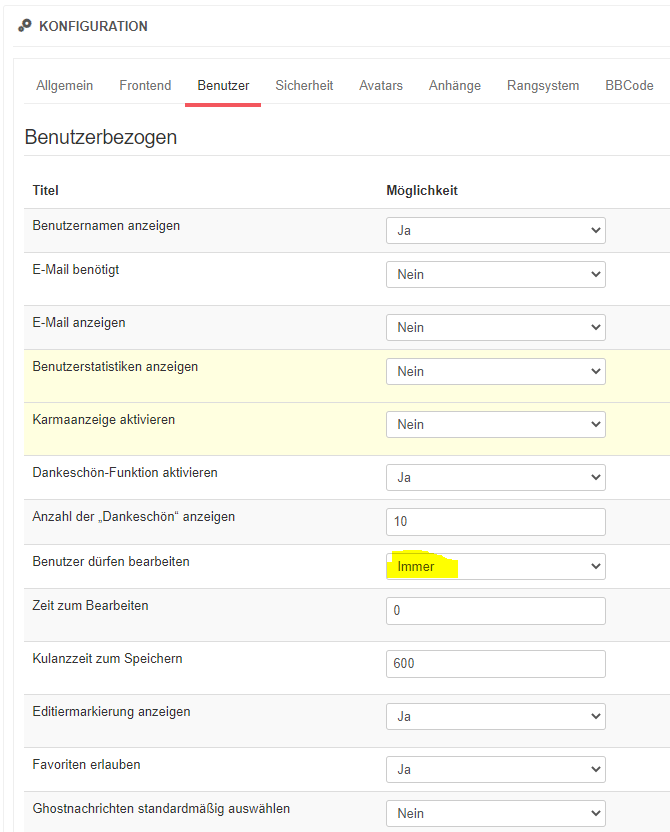Click the Konfiguration gears icon
Image resolution: width=670 pixels, height=832 pixels.
(x=25, y=26)
